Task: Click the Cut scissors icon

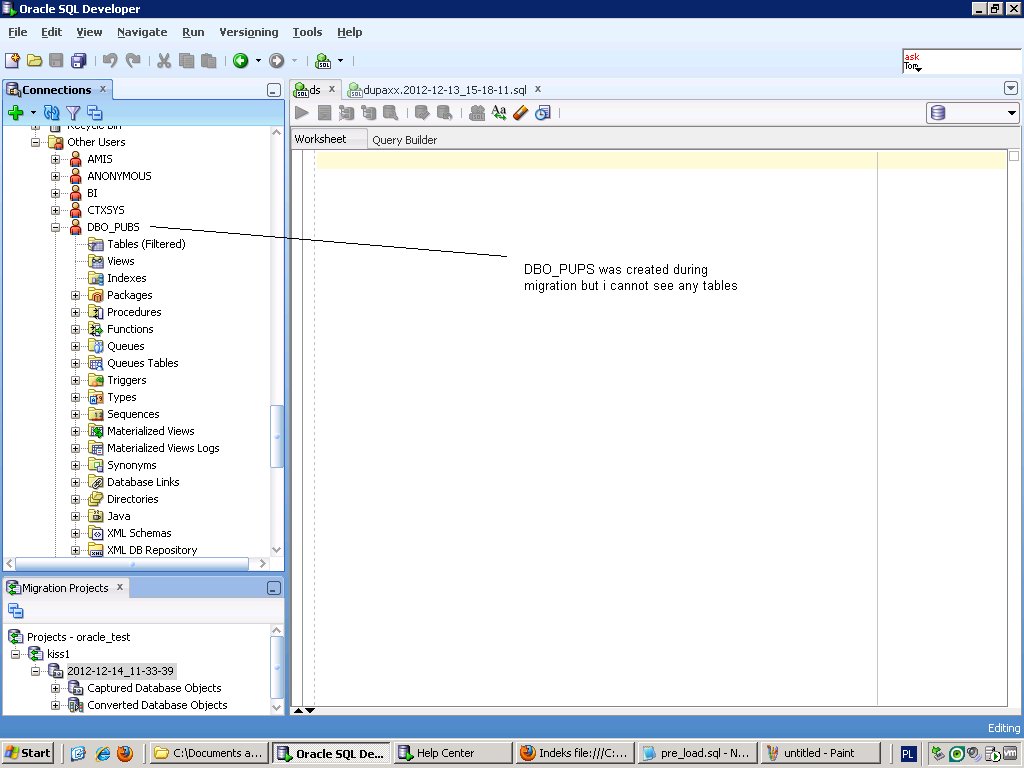Action: tap(164, 61)
